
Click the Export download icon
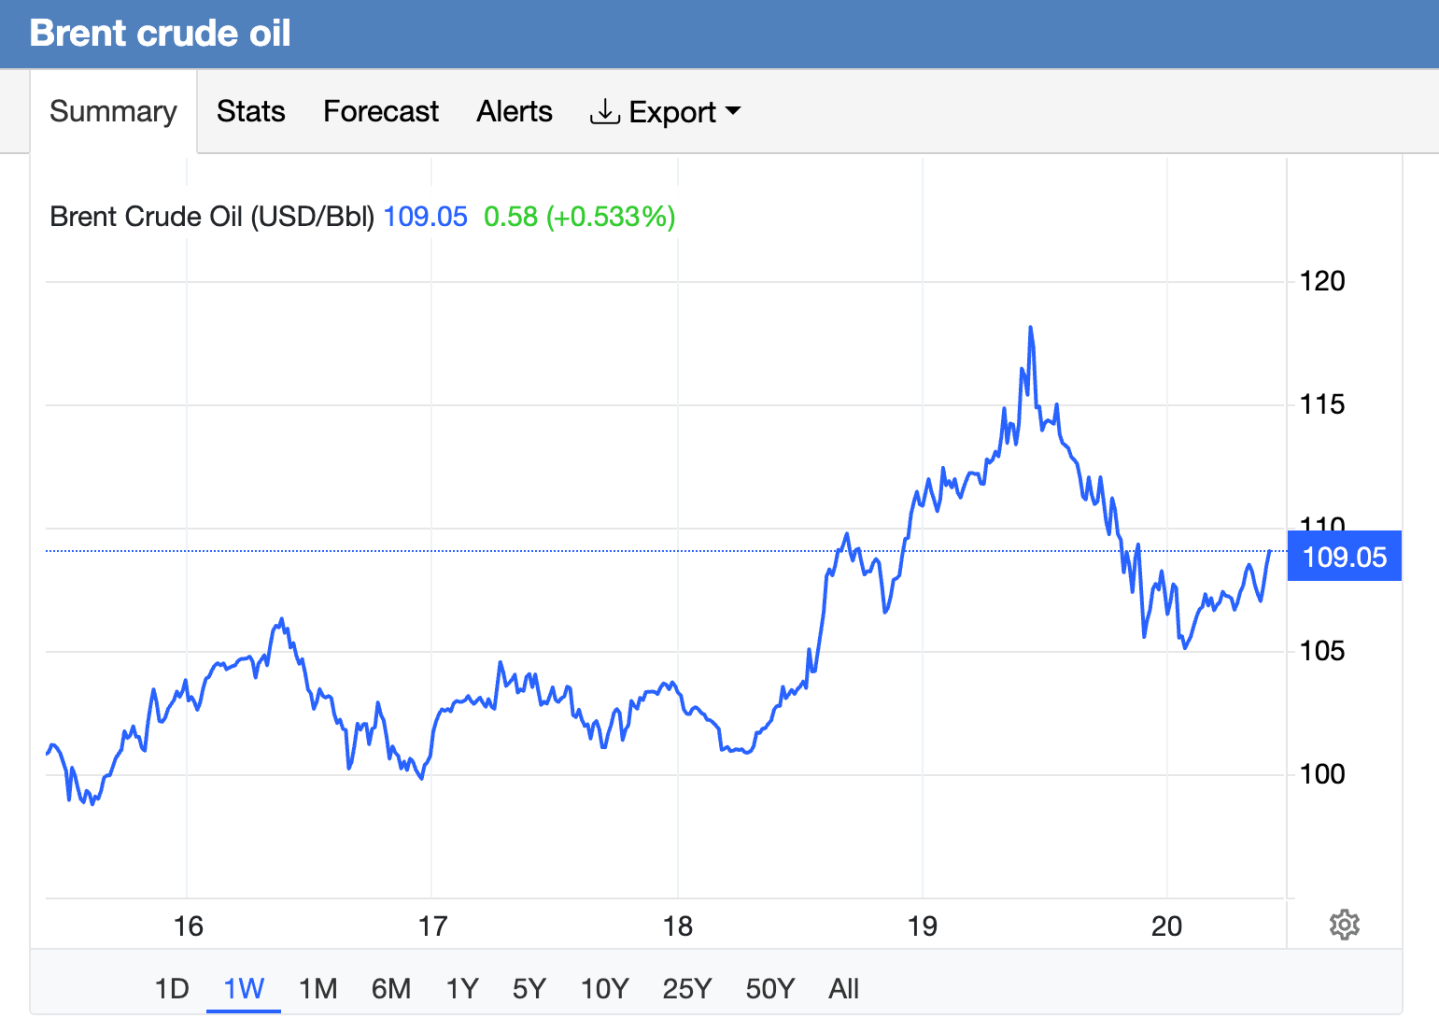pyautogui.click(x=605, y=112)
